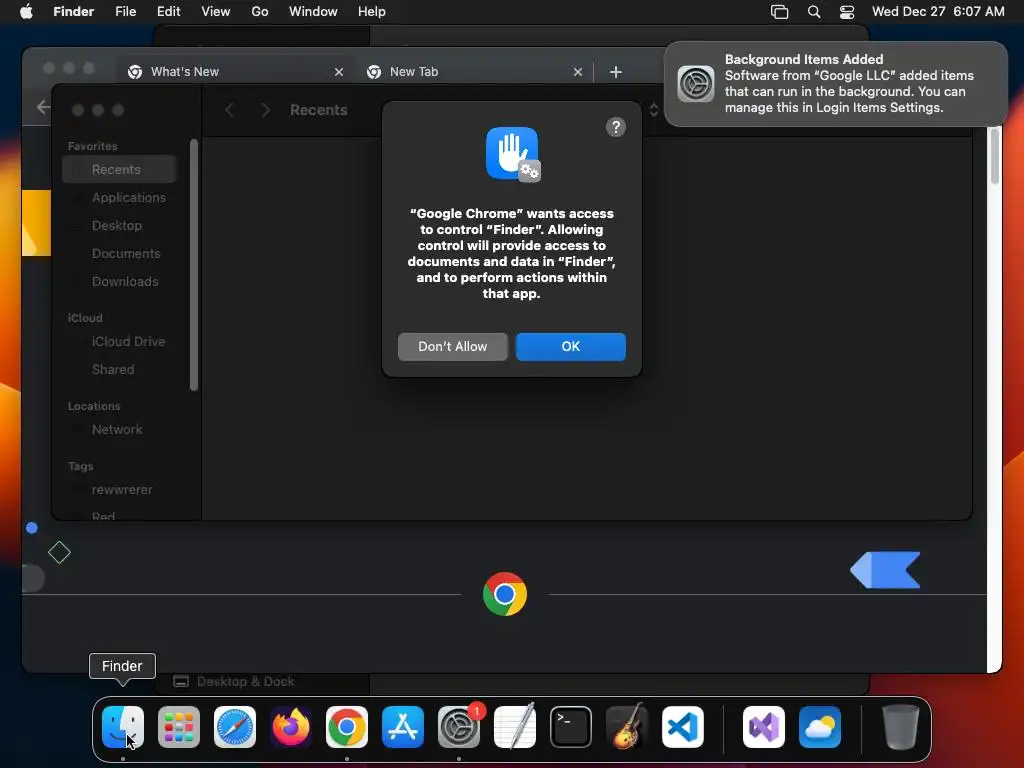Open a new Chrome tab with plus
Screen dimensions: 1024x768
pyautogui.click(x=616, y=72)
